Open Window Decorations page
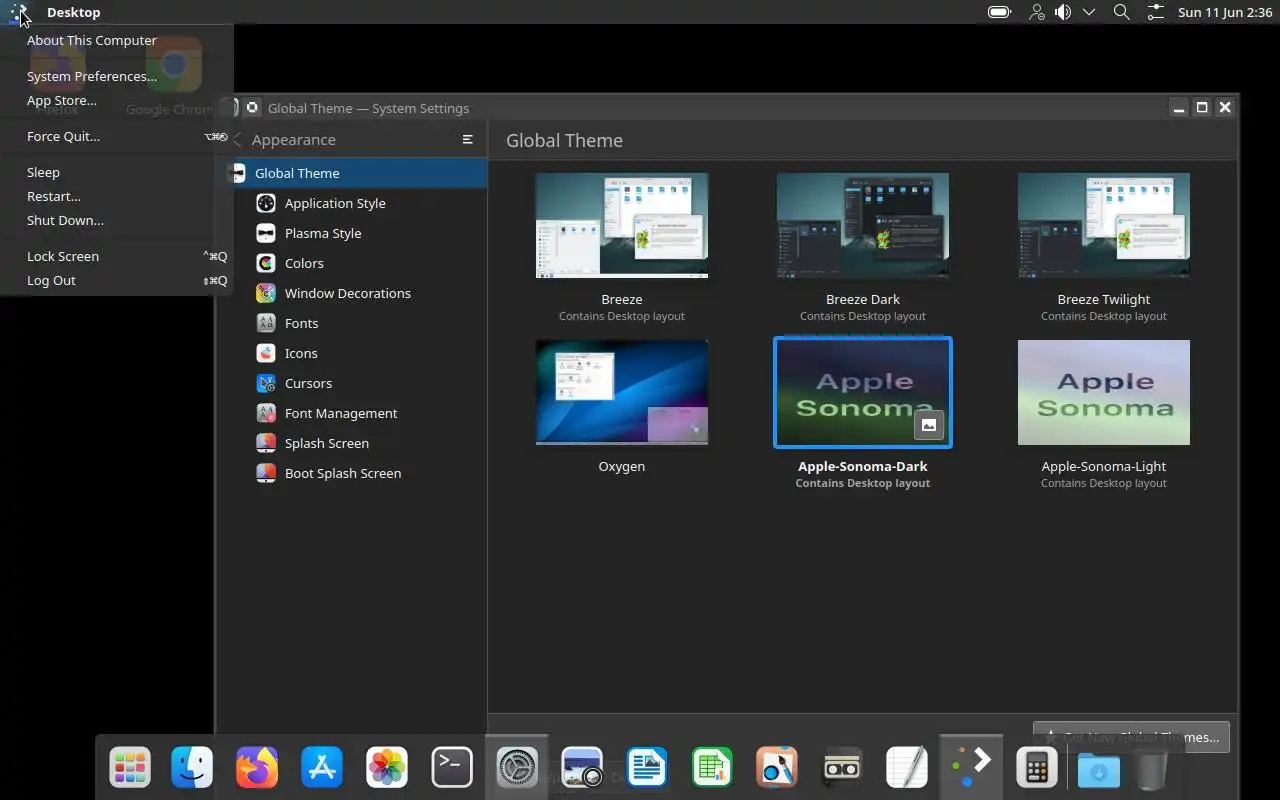Viewport: 1280px width, 800px height. (352, 293)
